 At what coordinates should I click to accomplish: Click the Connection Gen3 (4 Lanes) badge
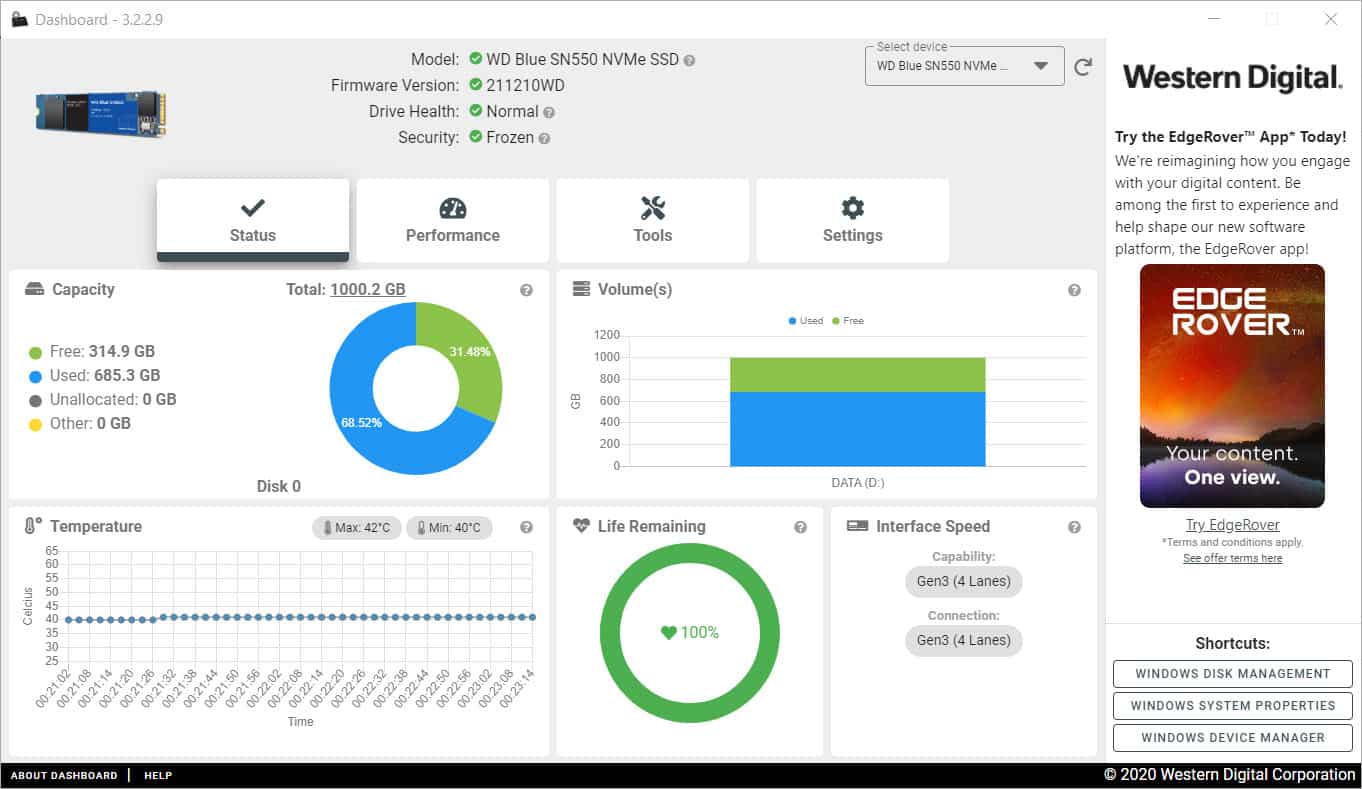[964, 640]
